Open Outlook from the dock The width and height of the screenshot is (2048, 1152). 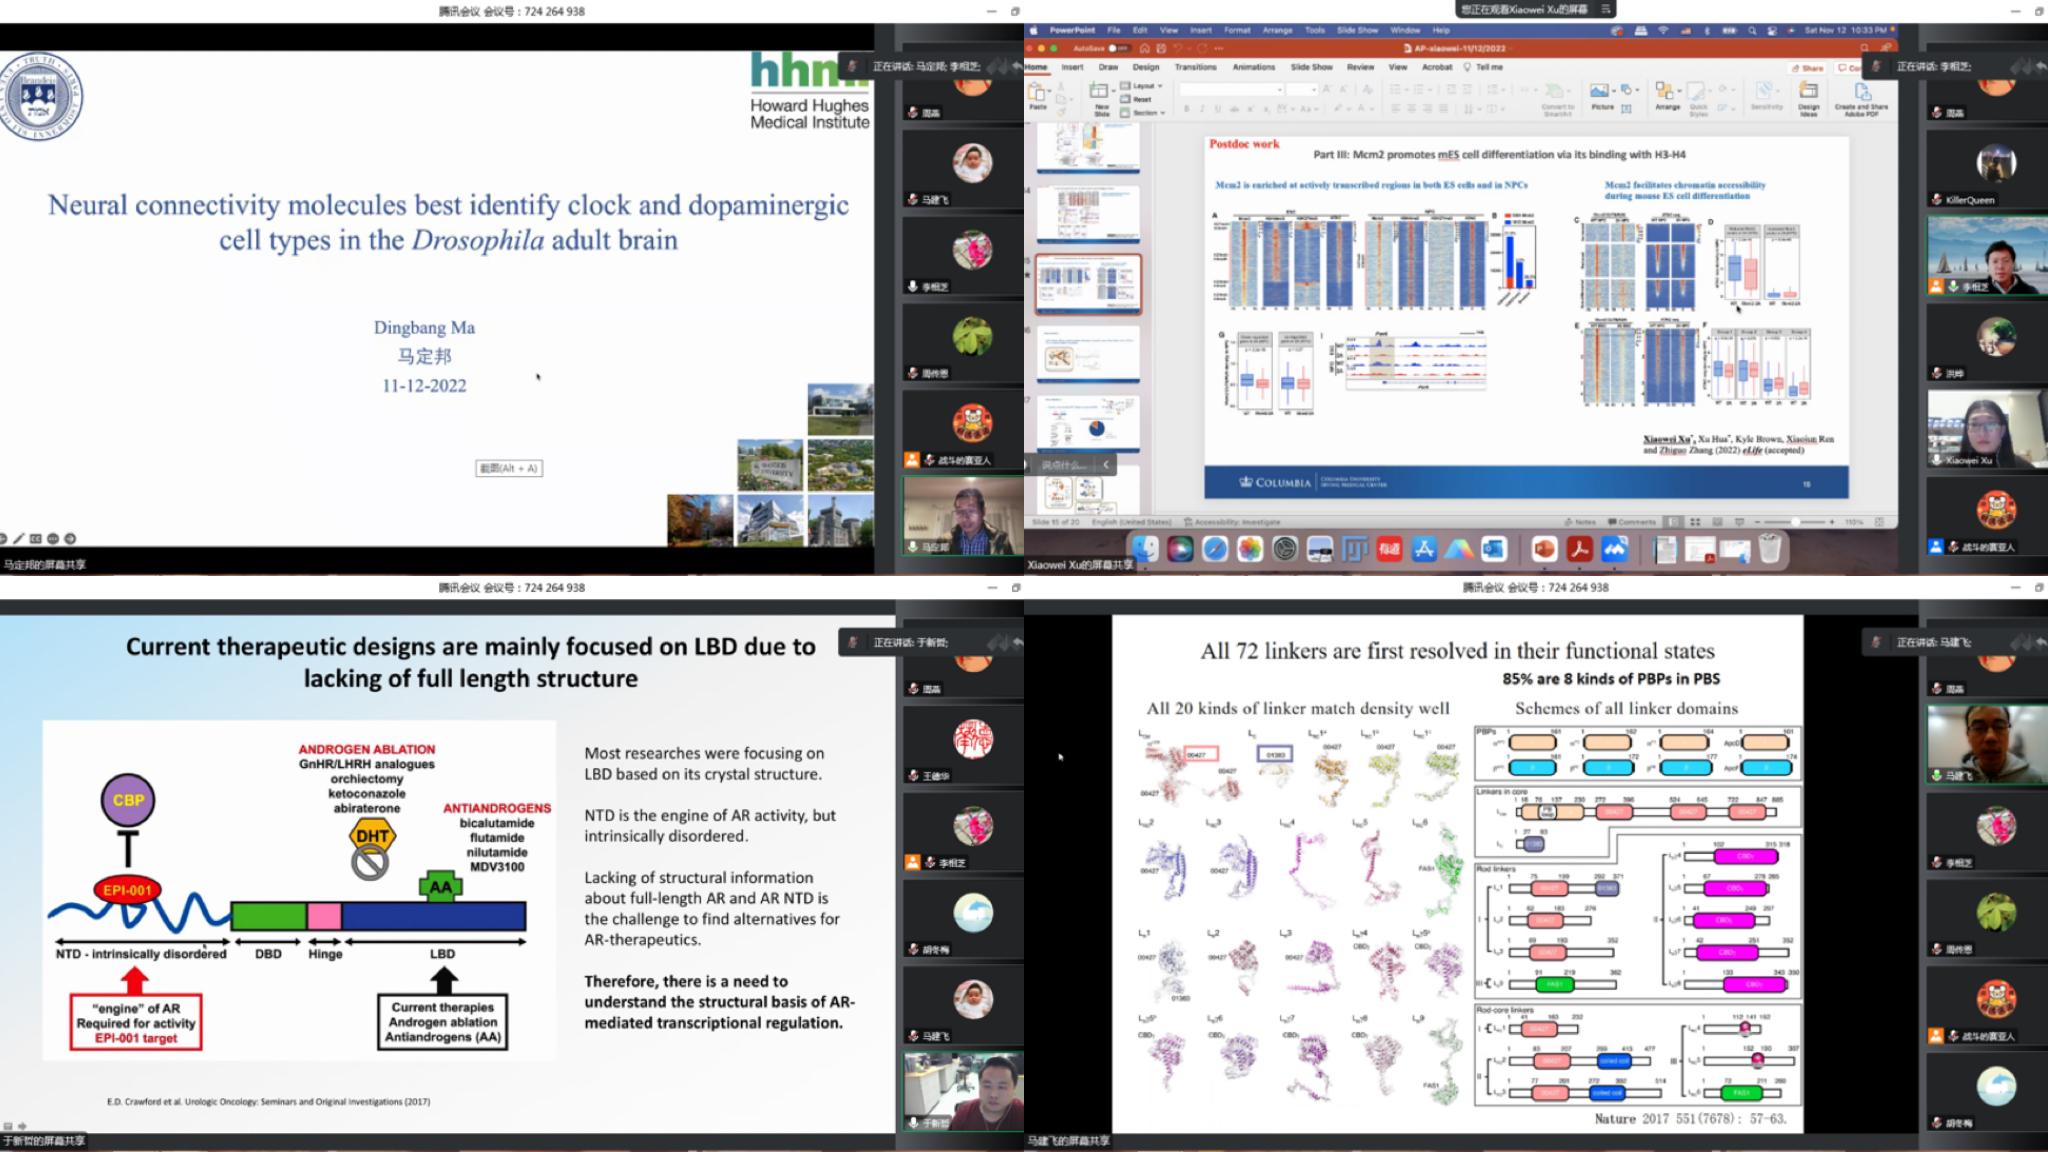coord(1494,548)
